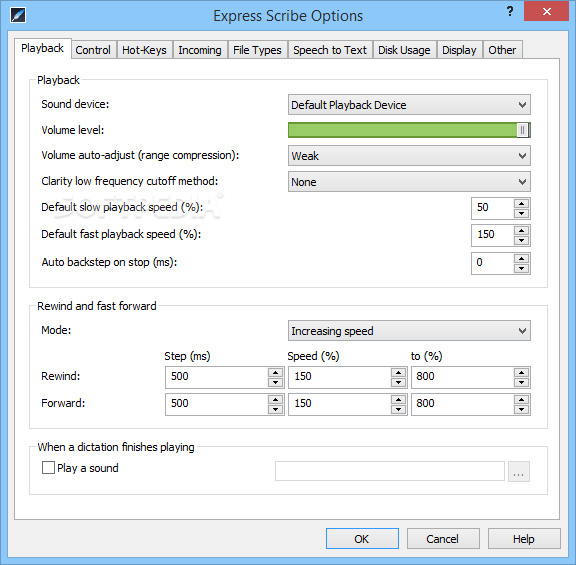Viewport: 576px width, 565px height.
Task: Click the sound file path field
Action: pos(390,471)
